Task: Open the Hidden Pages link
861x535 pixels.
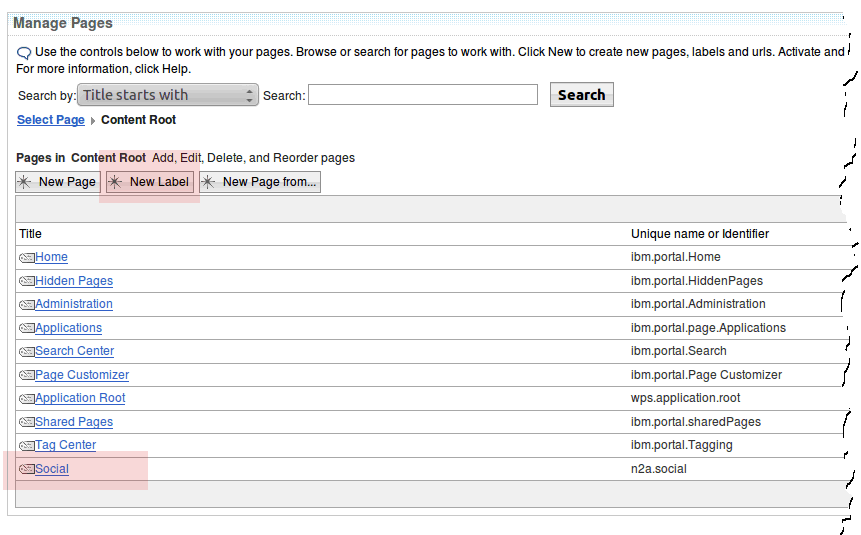Action: 74,281
